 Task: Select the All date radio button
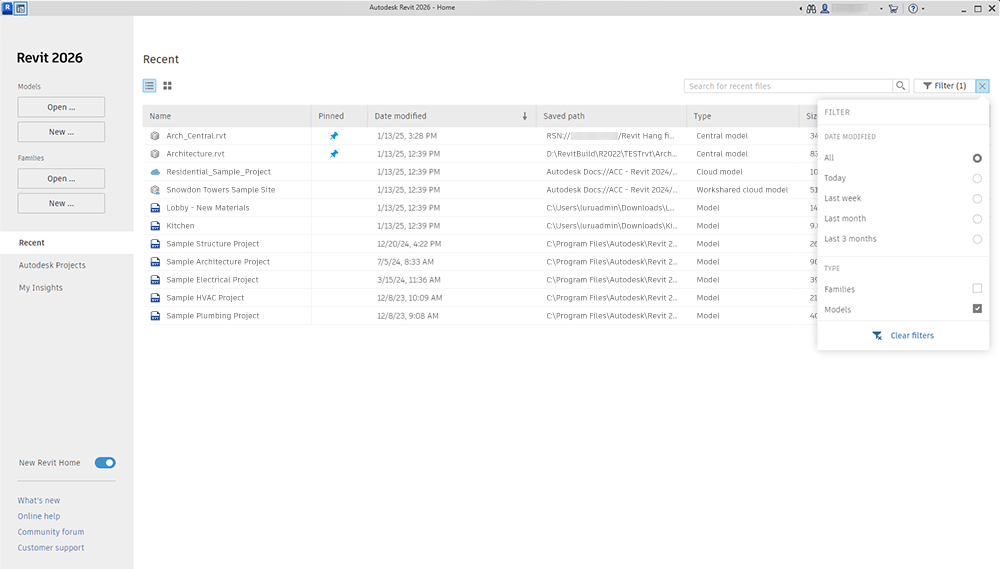pyautogui.click(x=977, y=158)
